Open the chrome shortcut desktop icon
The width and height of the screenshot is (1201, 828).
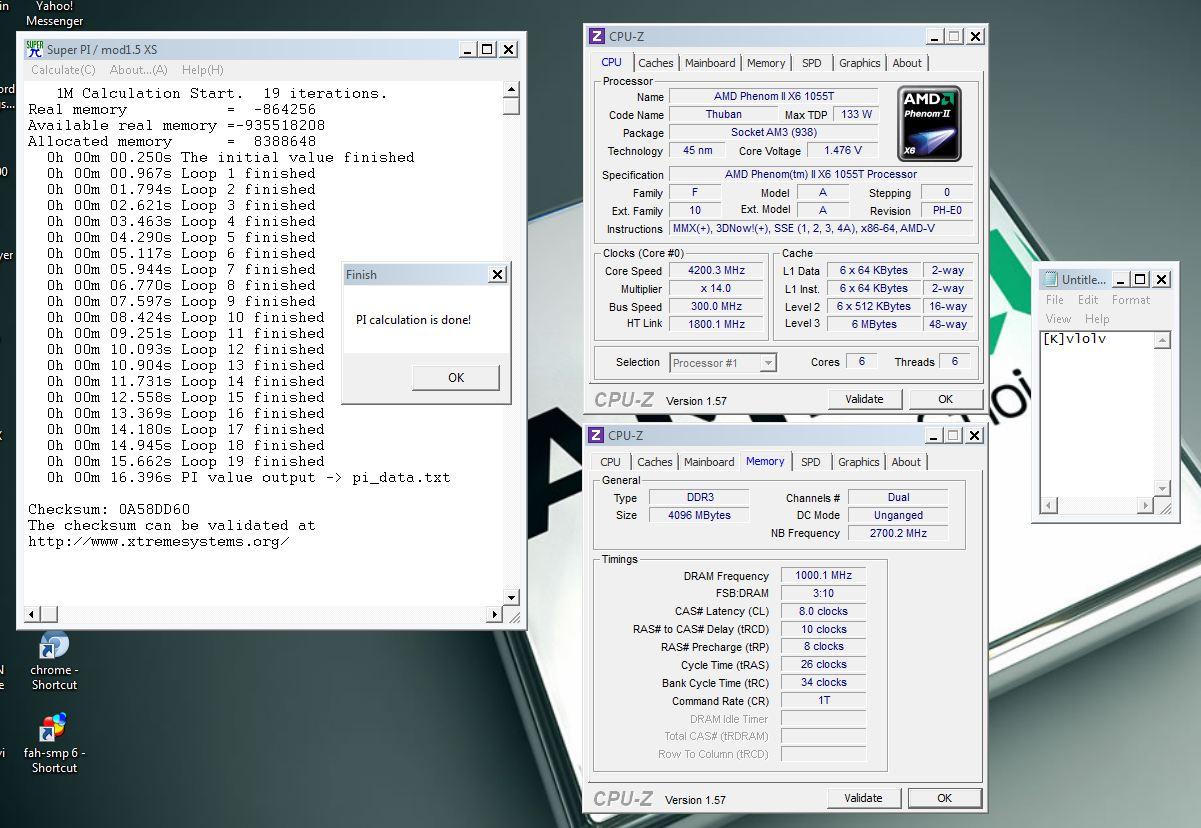(x=54, y=662)
